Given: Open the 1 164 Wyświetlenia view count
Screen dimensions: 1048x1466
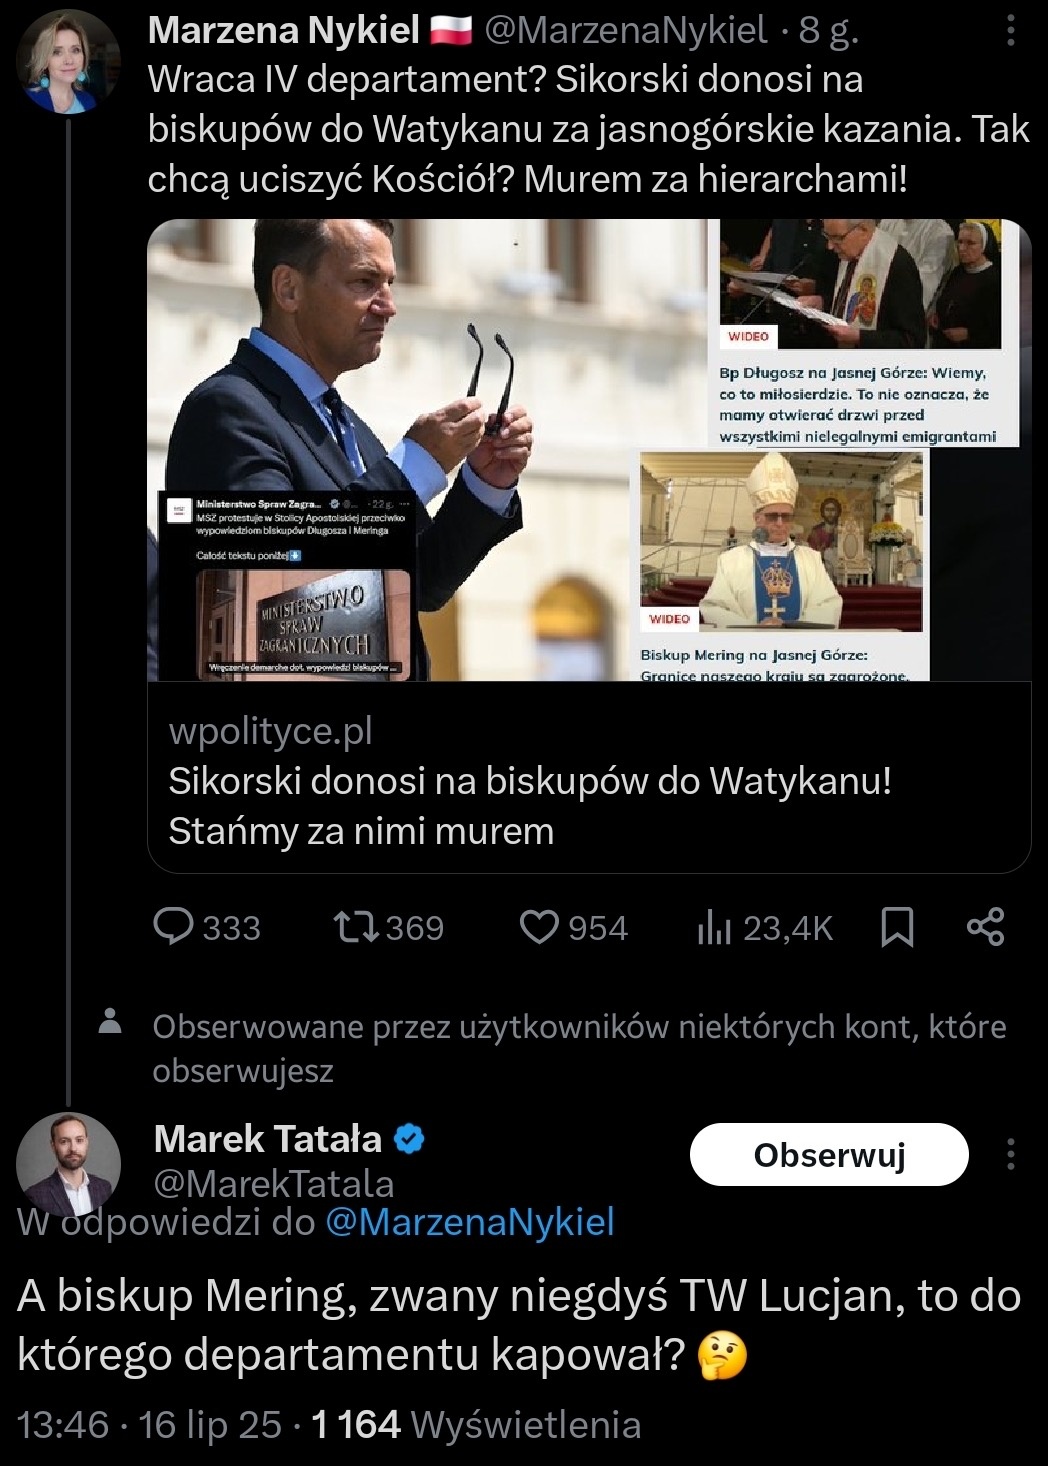Looking at the screenshot, I should coord(476,1424).
